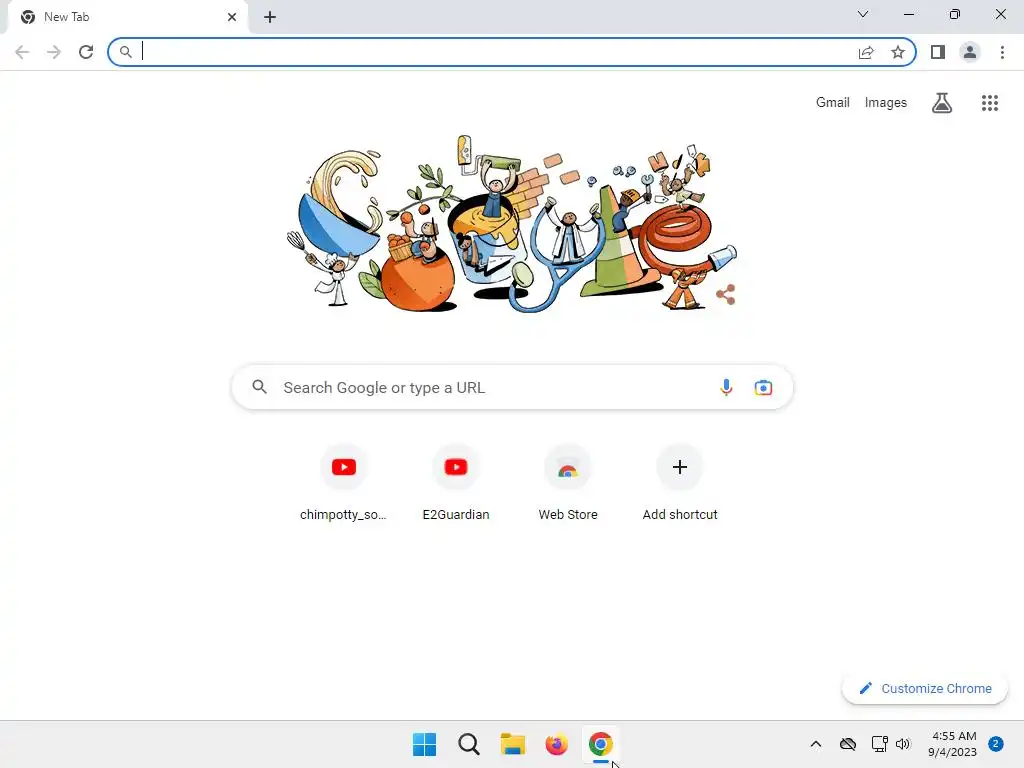Click the Google Doodle image
The height and width of the screenshot is (768, 1024).
click(512, 223)
